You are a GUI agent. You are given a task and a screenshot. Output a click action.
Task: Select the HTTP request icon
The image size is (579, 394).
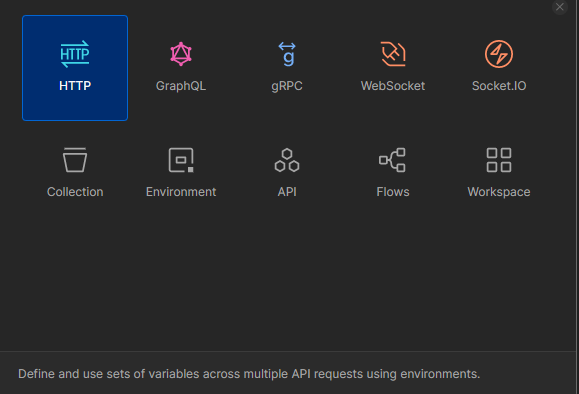[75, 54]
